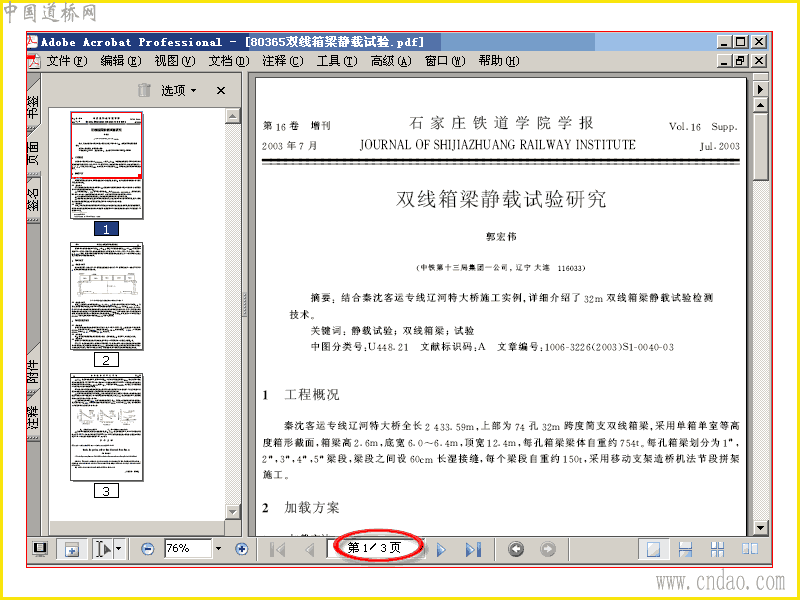Image resolution: width=800 pixels, height=600 pixels.
Task: Go to next page arrow
Action: tap(441, 549)
